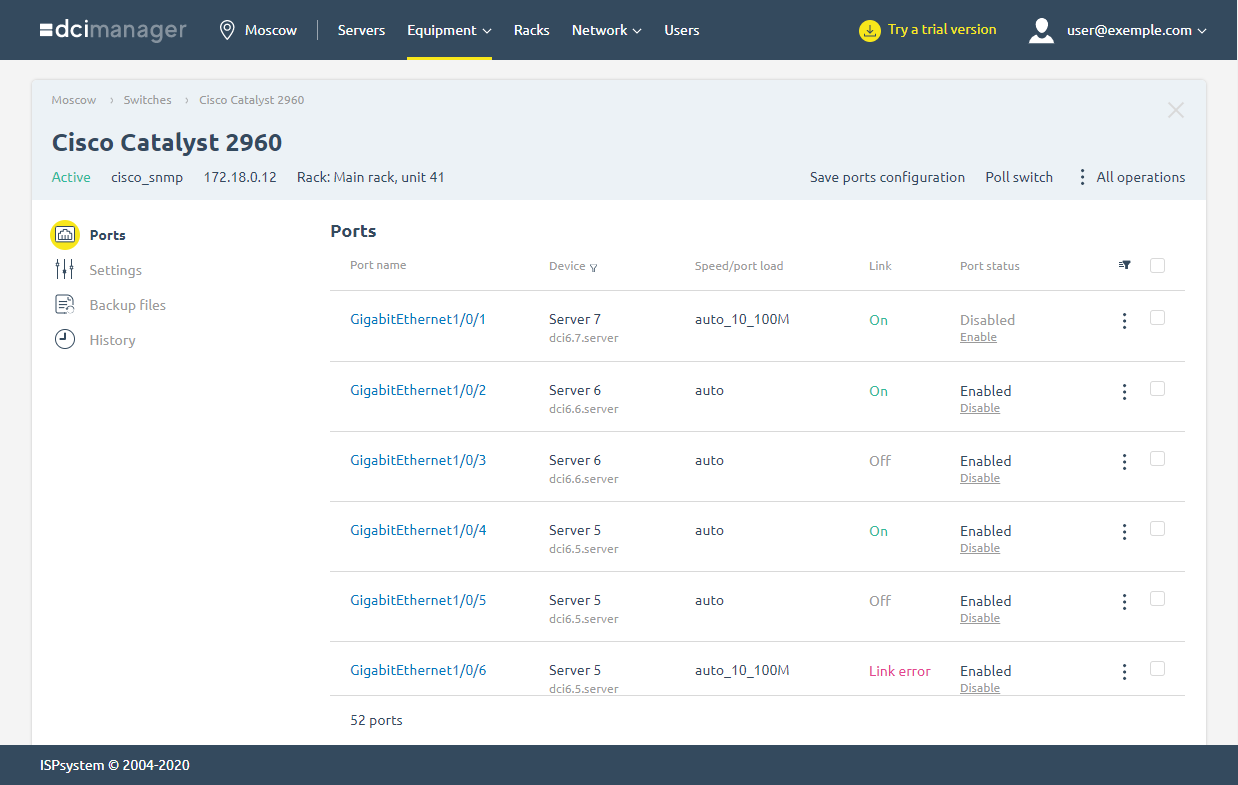Click the Moscow location pin icon
Screen dimensions: 1238x785
[227, 30]
